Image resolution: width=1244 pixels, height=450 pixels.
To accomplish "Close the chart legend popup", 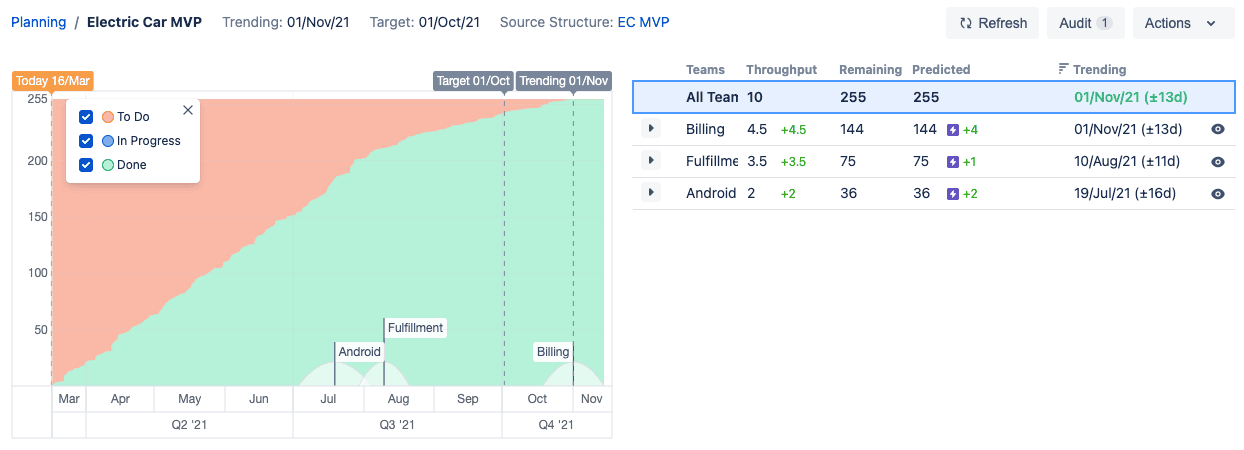I will tap(187, 111).
